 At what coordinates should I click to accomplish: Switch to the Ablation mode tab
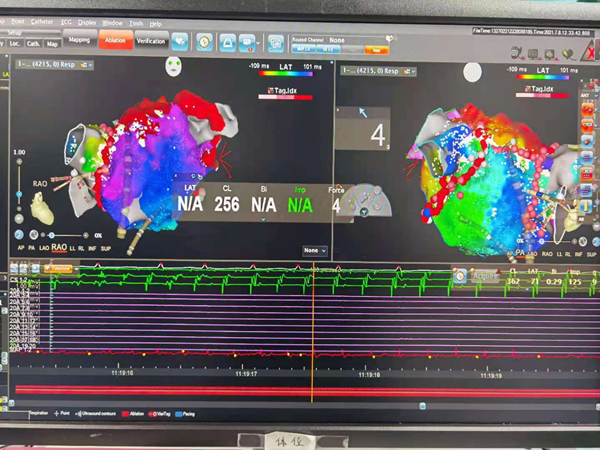click(114, 41)
